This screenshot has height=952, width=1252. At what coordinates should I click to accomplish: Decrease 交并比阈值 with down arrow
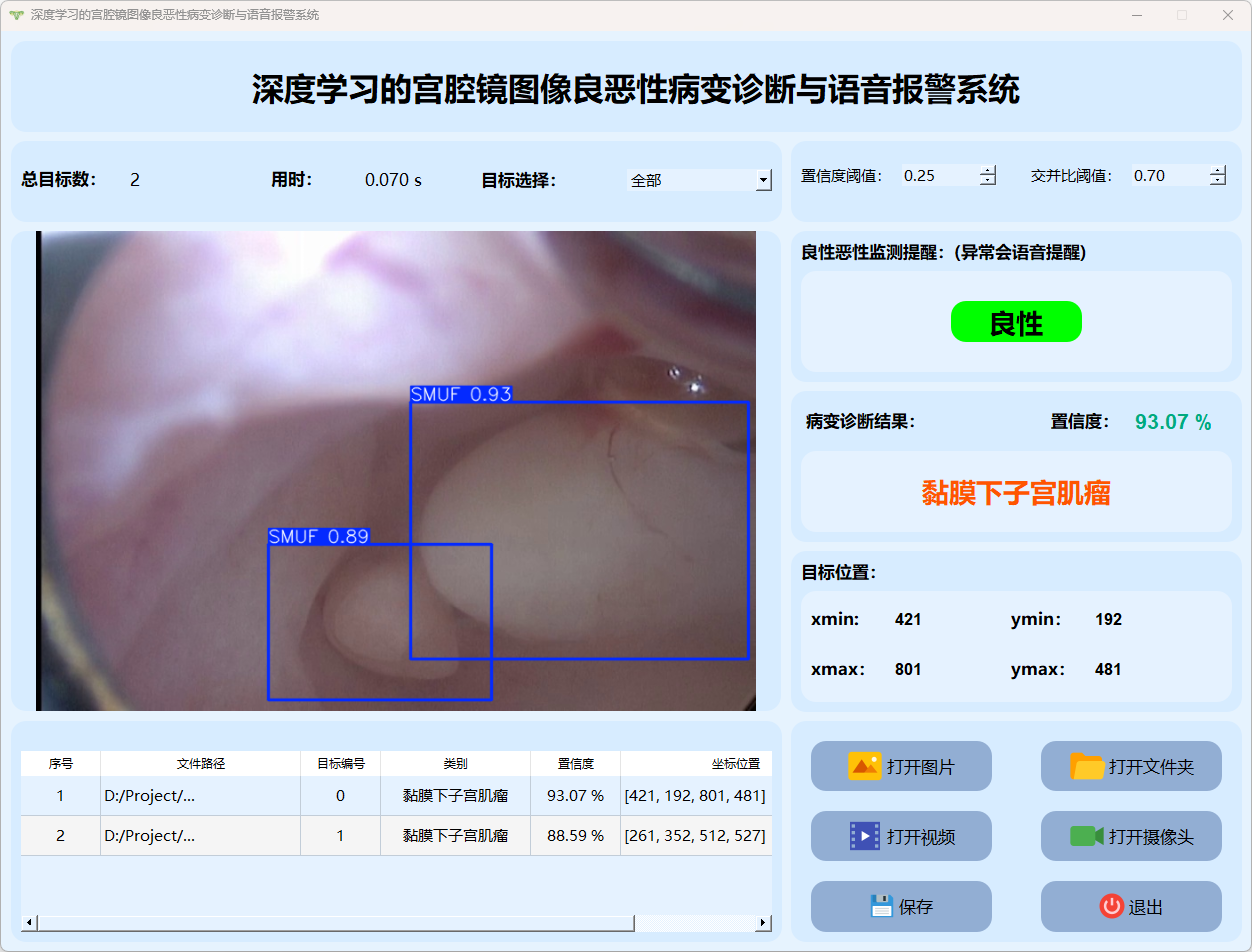(1218, 180)
